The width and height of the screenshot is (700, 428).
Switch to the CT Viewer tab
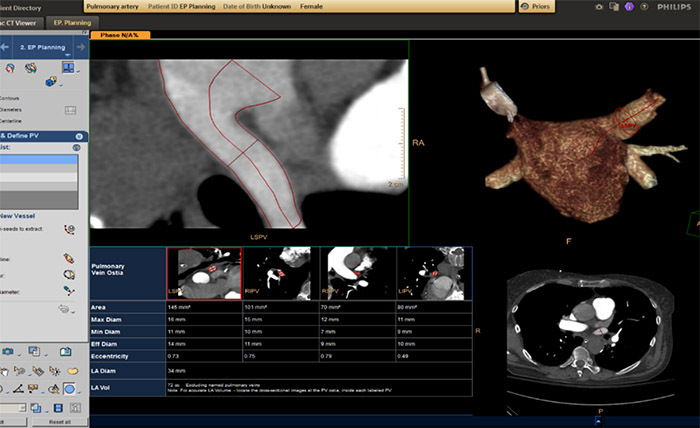coord(21,21)
